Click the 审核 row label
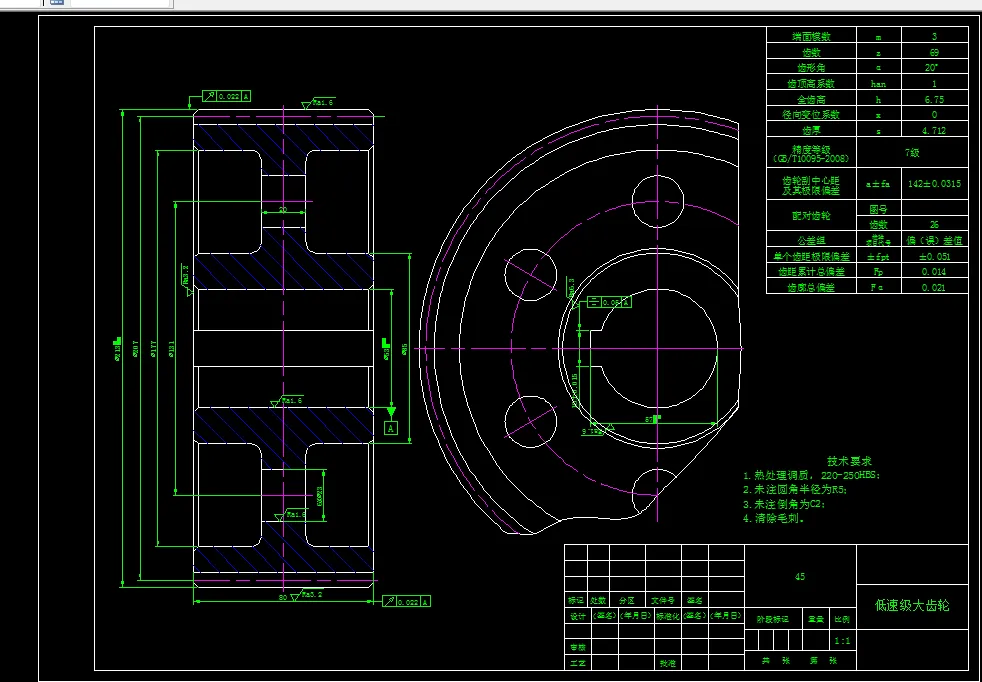The image size is (982, 682). coord(577,647)
